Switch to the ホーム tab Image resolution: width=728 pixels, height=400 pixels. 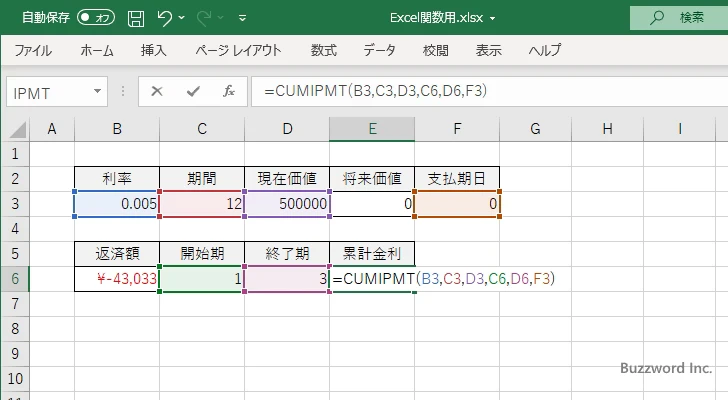tap(97, 50)
